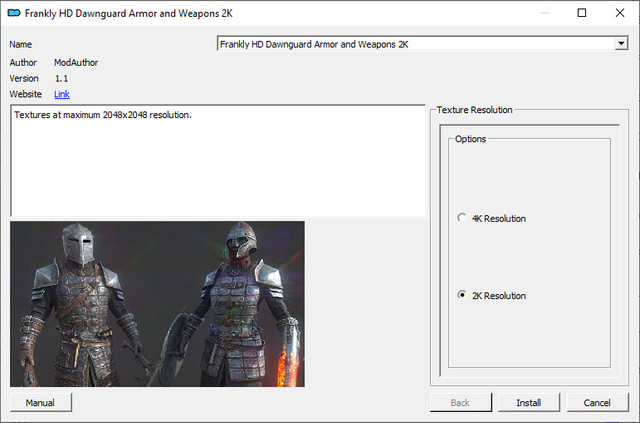
Task: Click the 'Texture Resolution' group label
Action: tap(474, 110)
